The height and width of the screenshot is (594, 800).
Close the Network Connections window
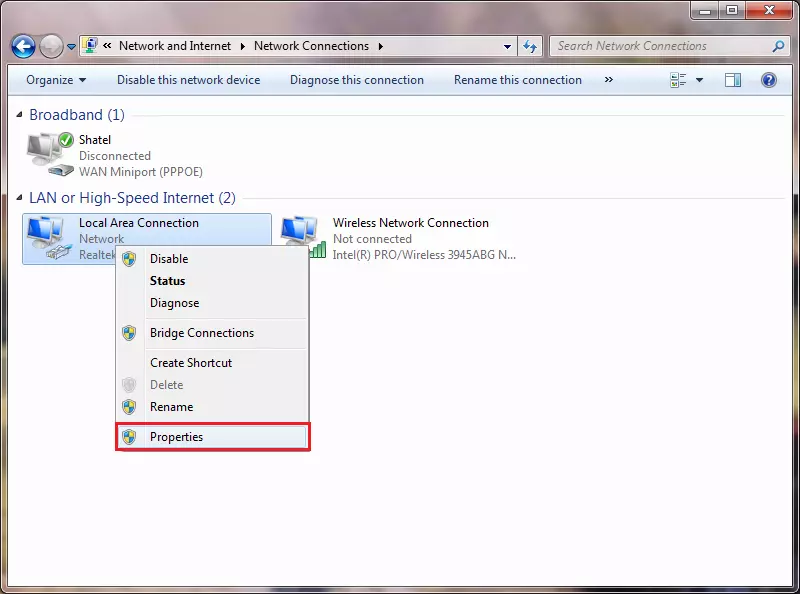tap(769, 10)
